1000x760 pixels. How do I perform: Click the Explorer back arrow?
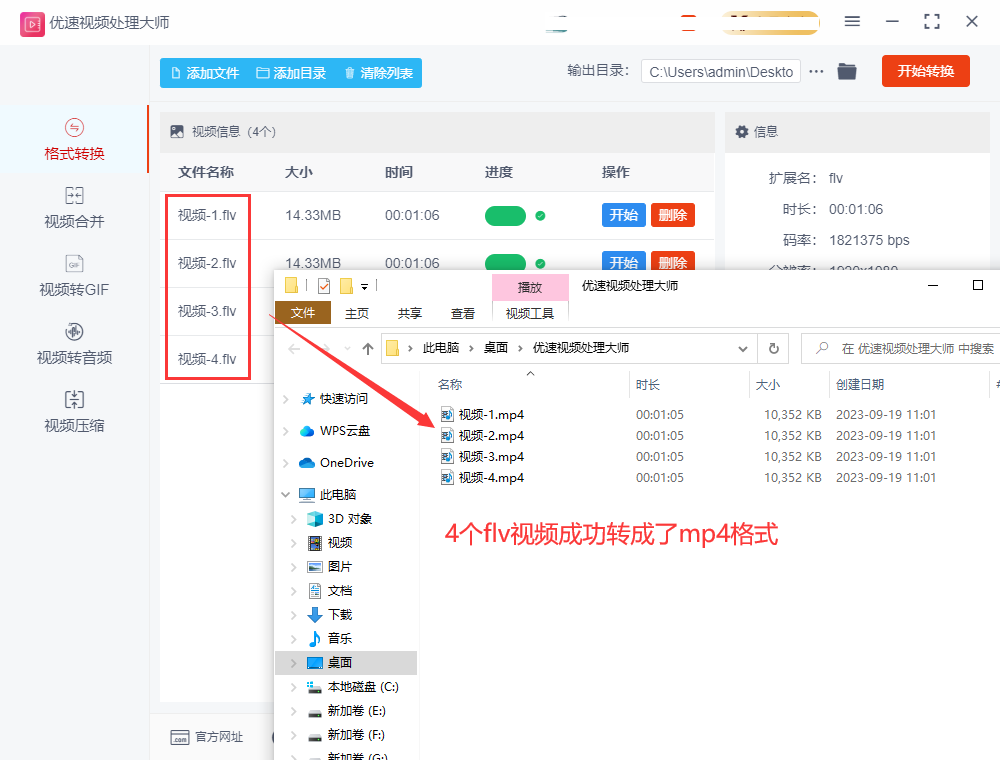[294, 348]
